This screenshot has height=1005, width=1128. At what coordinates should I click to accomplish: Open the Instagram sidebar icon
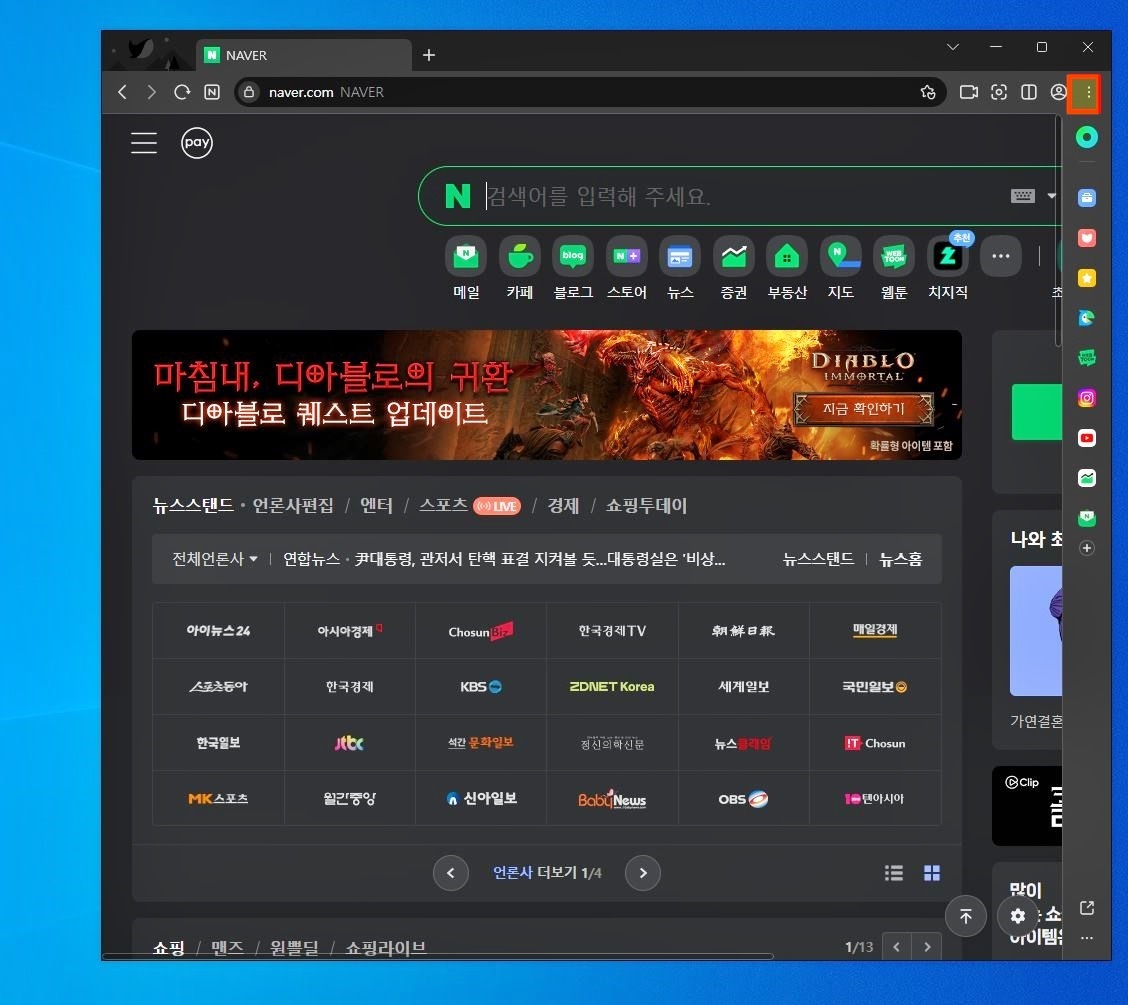(x=1086, y=398)
